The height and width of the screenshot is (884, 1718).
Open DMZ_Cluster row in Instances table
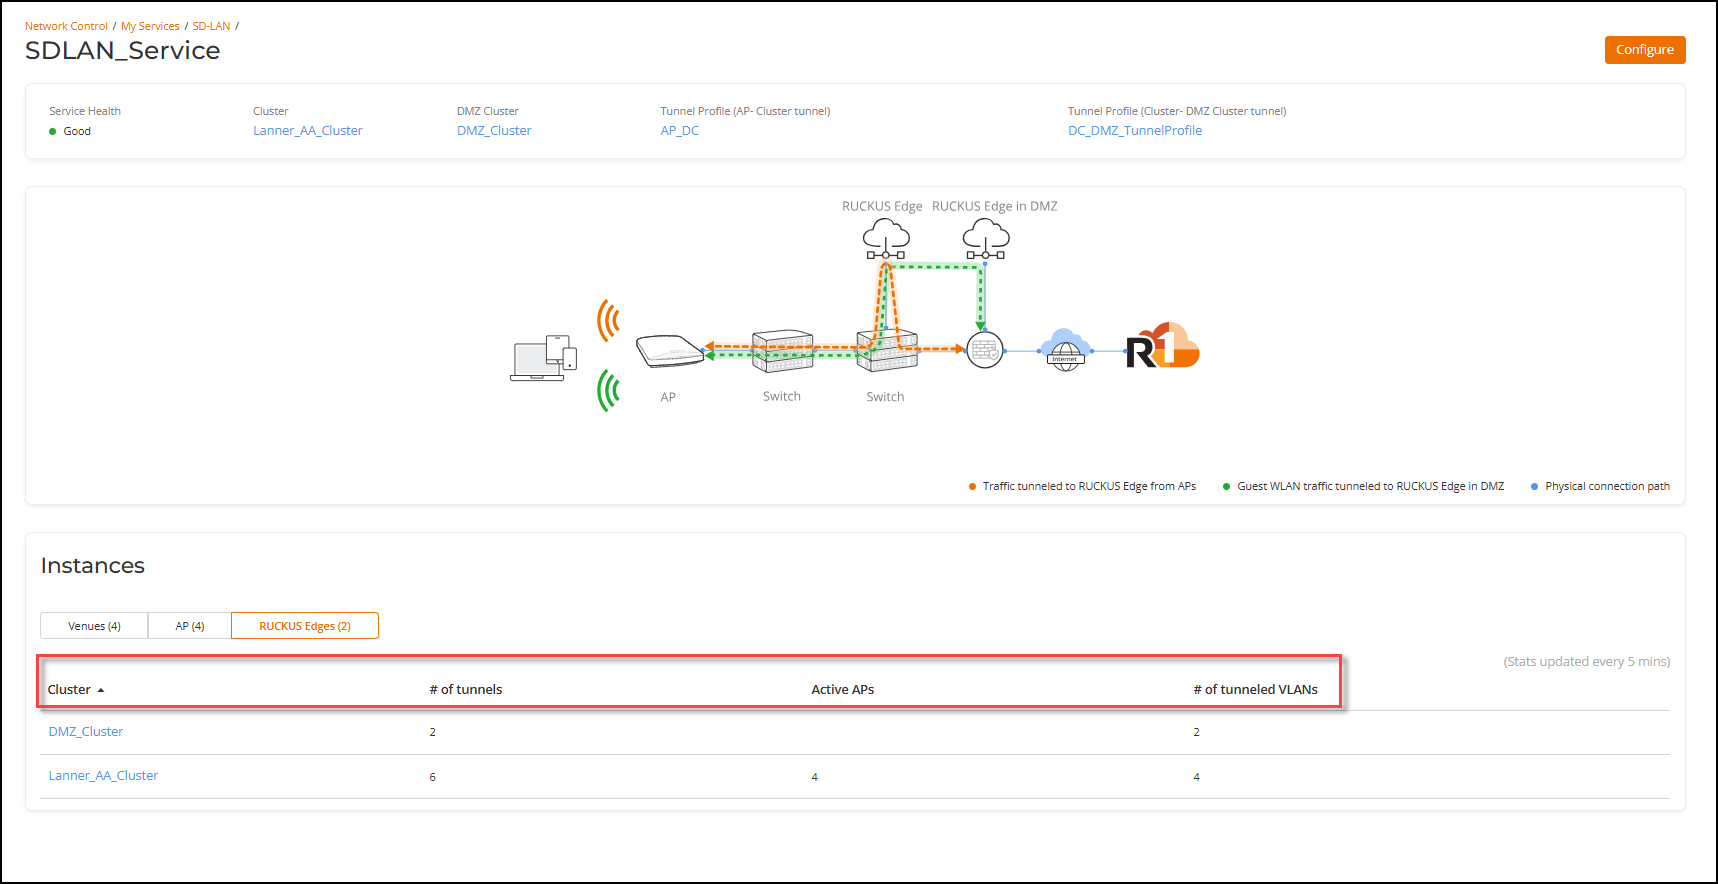(86, 732)
